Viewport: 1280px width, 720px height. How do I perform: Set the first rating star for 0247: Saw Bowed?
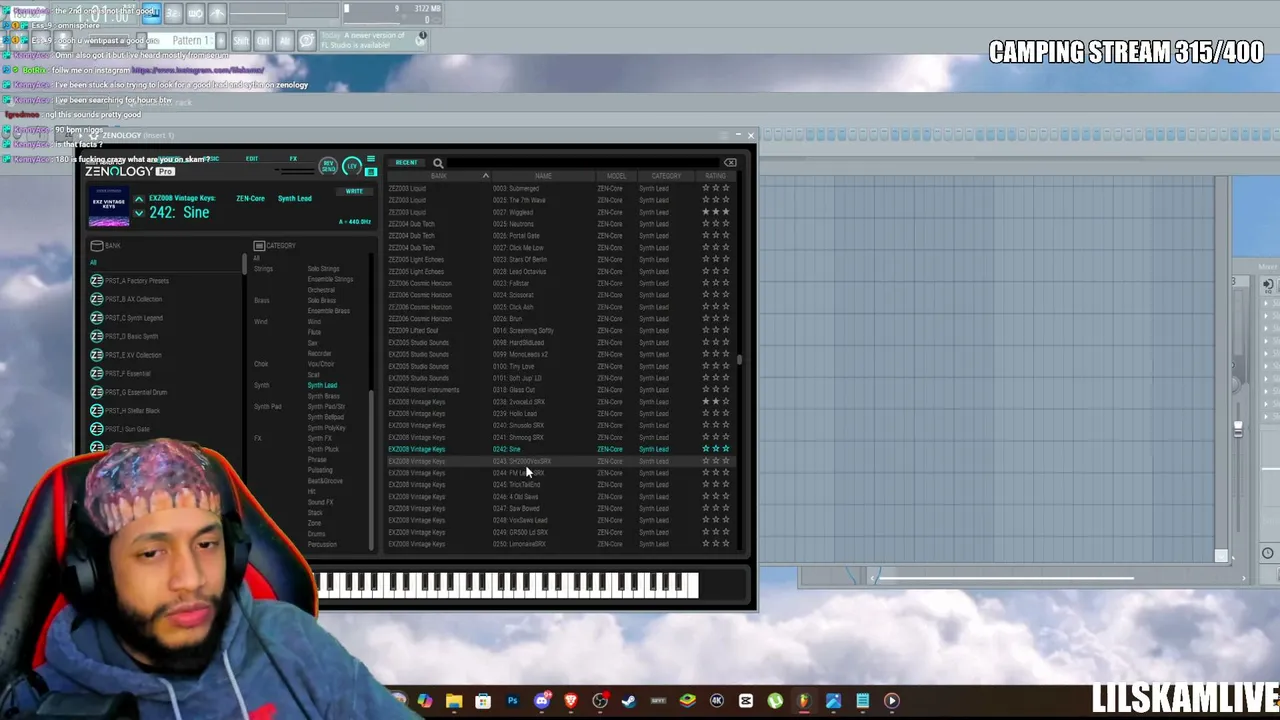click(705, 508)
